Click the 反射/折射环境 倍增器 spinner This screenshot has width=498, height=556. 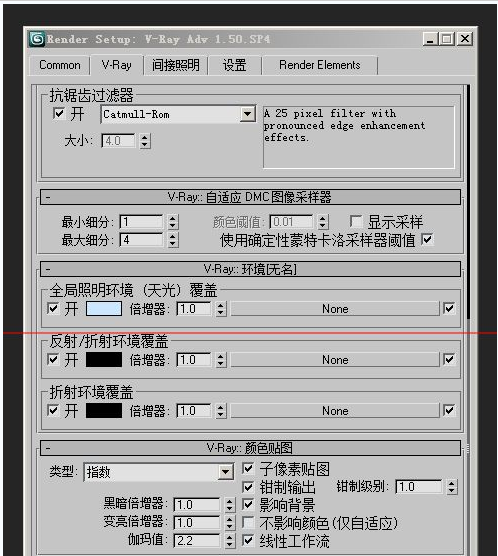click(x=221, y=360)
